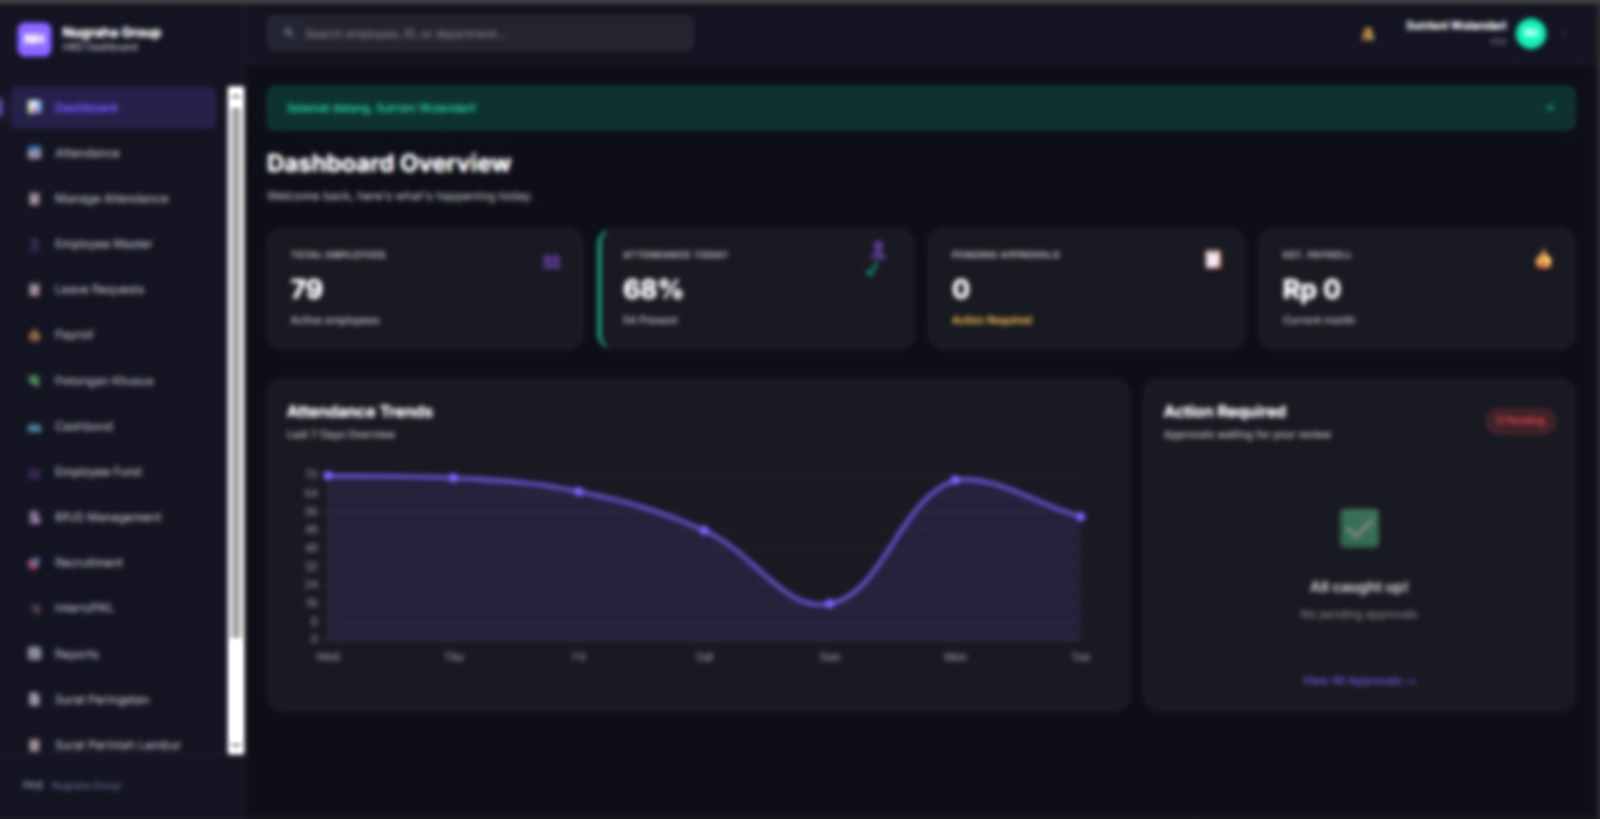The height and width of the screenshot is (819, 1600).
Task: Click the Employee Fund icon
Action: click(34, 472)
